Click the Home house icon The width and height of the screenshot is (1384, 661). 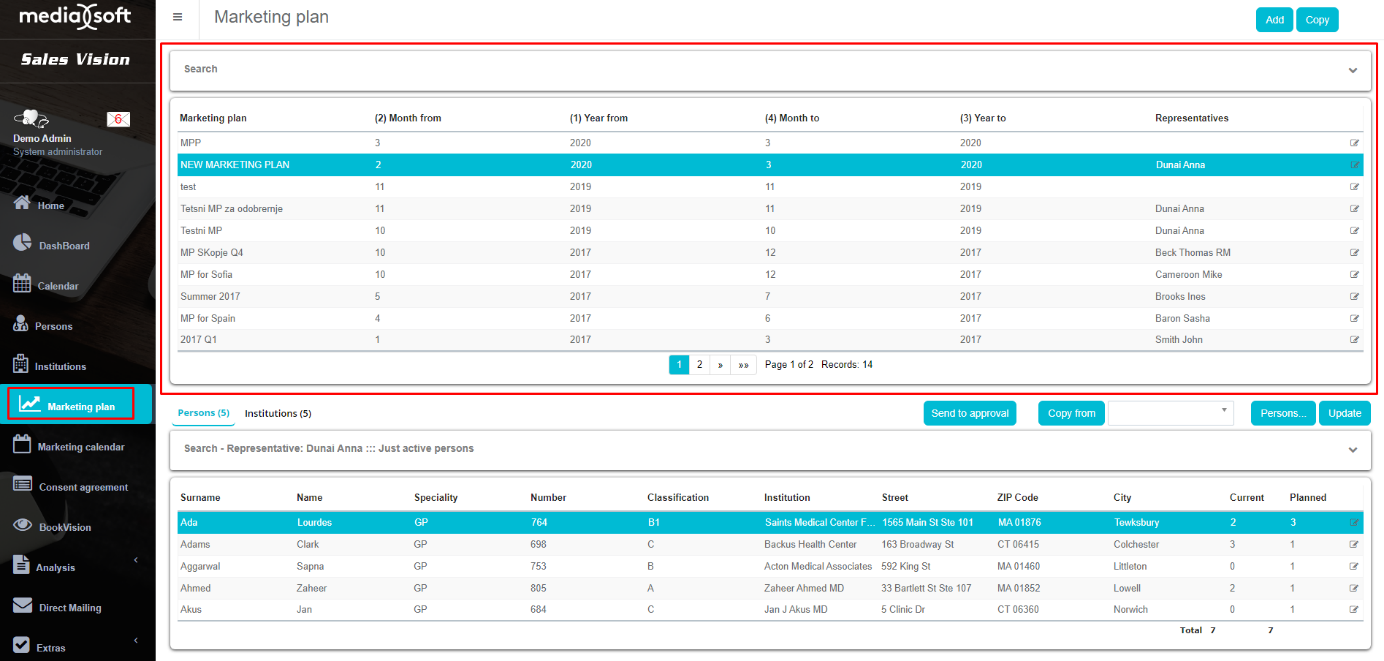point(22,204)
